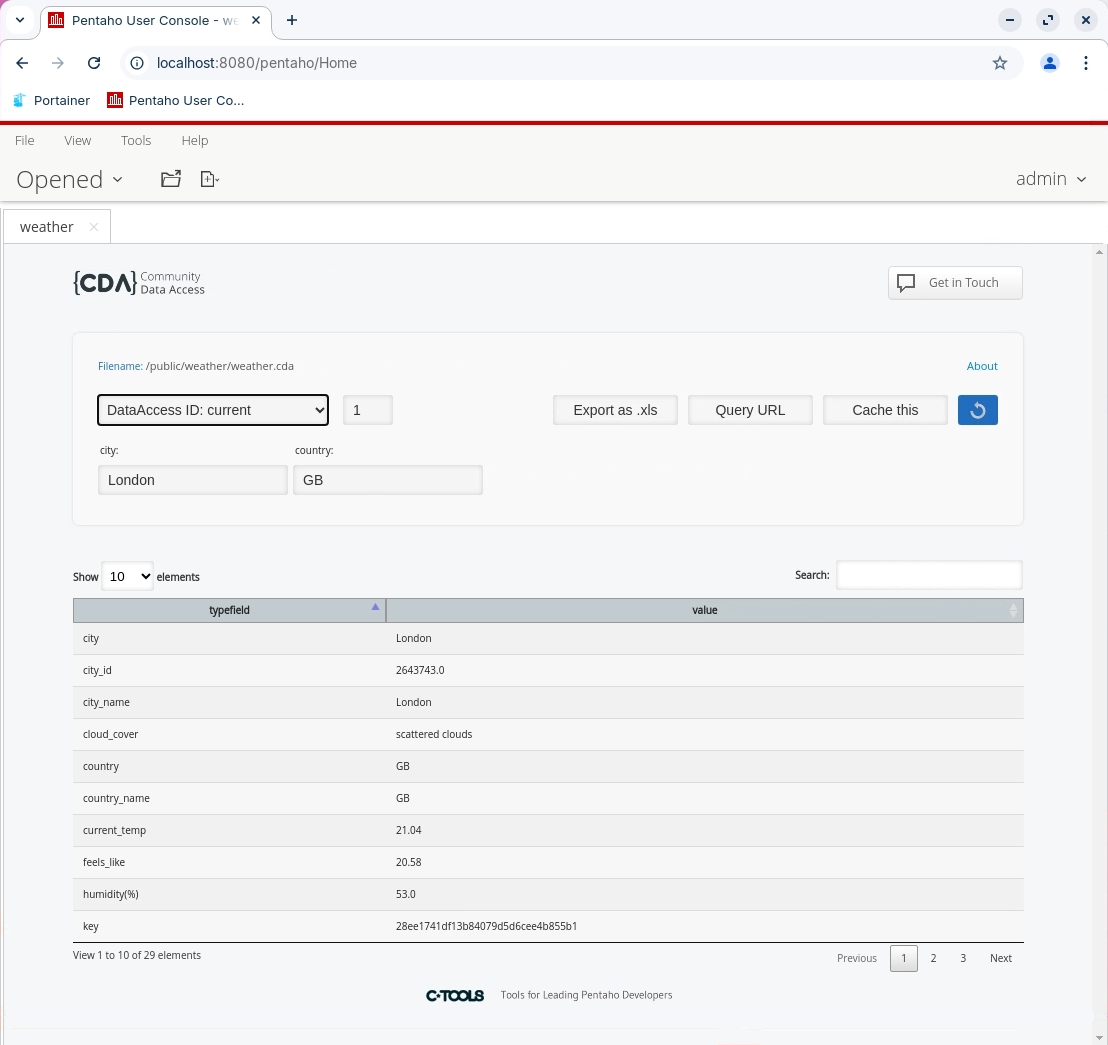Open the admin user menu
The height and width of the screenshot is (1045, 1108).
1050,179
